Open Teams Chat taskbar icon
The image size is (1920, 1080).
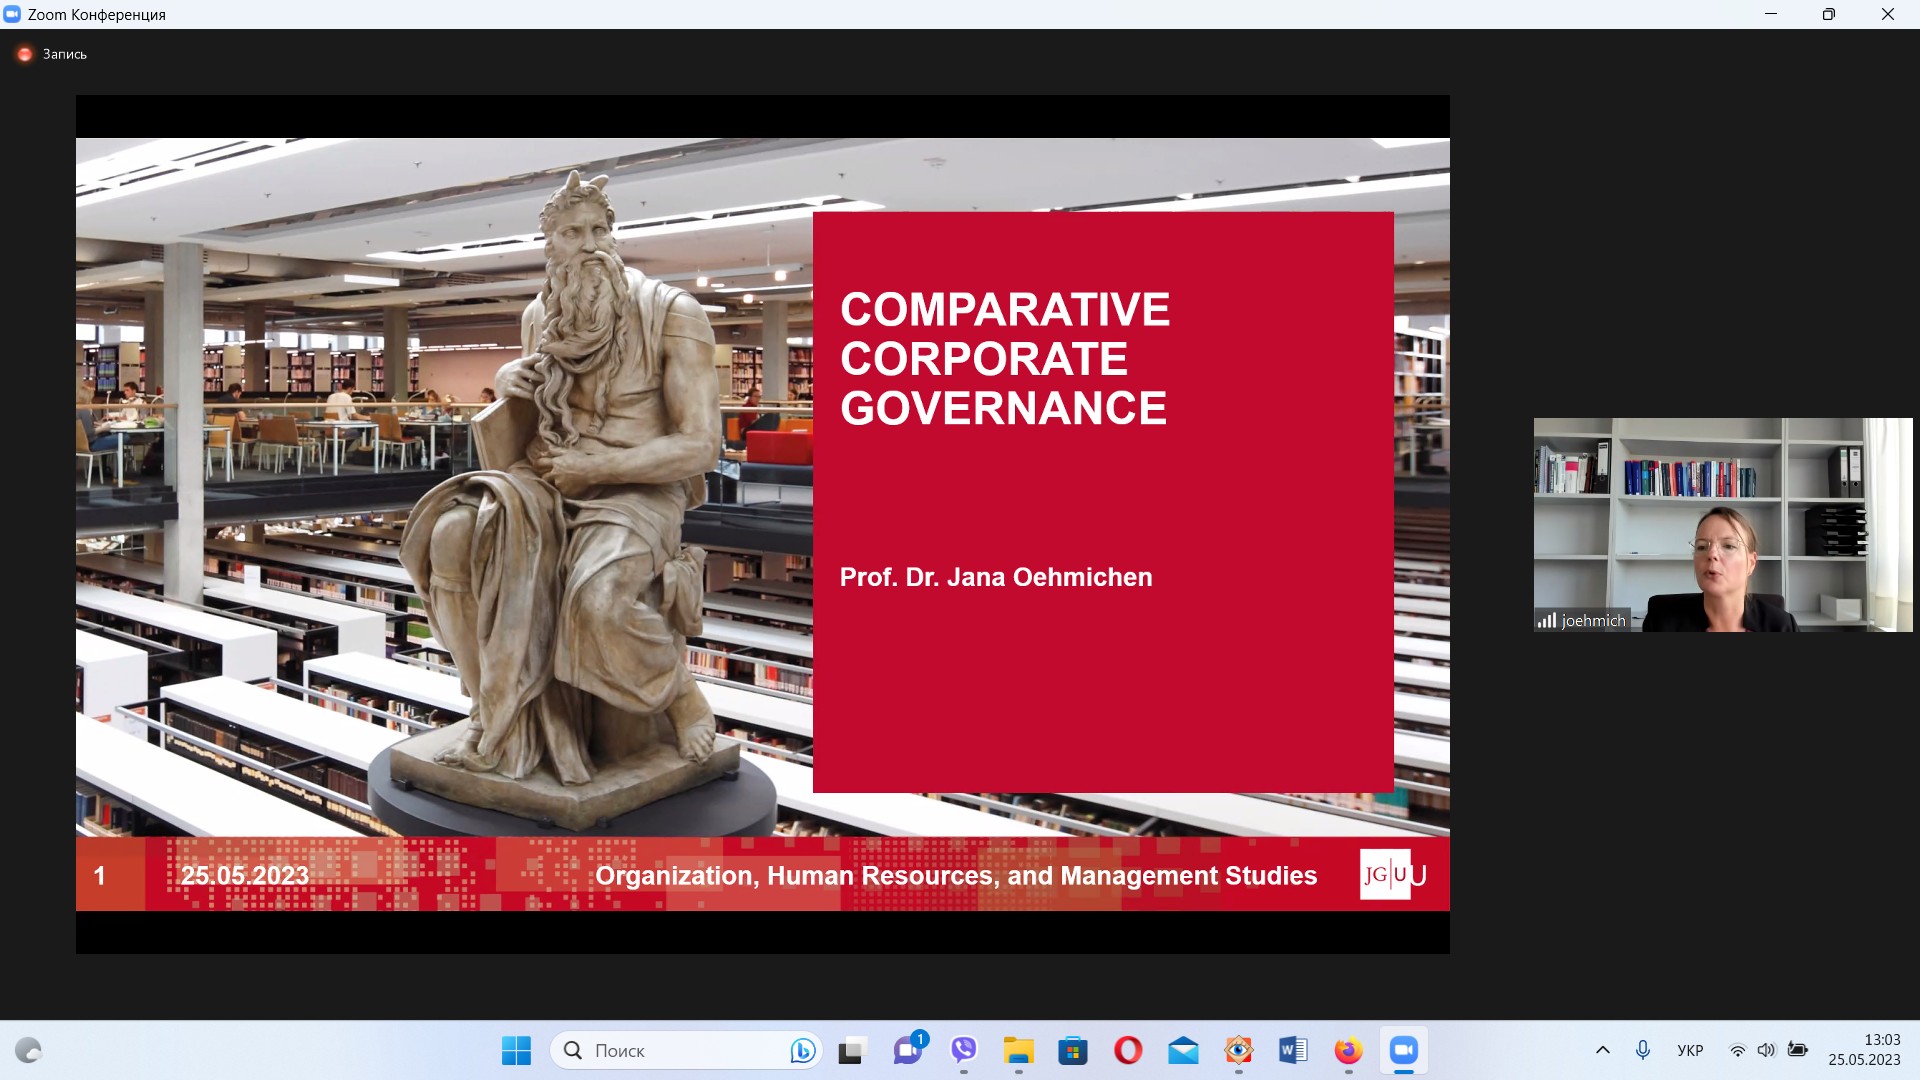tap(908, 1050)
